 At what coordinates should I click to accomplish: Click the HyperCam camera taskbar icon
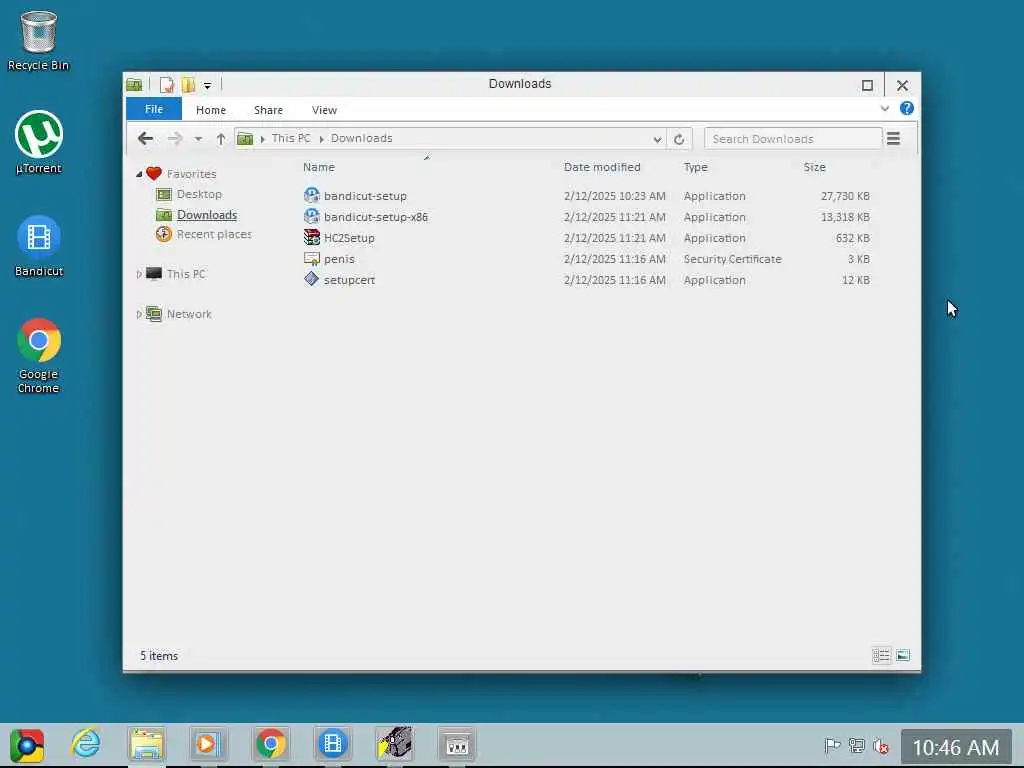[x=394, y=744]
